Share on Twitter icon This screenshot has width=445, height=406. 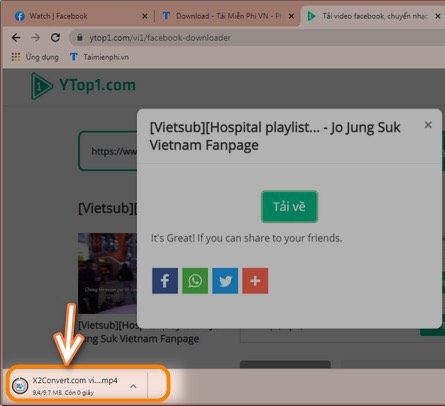click(x=225, y=281)
